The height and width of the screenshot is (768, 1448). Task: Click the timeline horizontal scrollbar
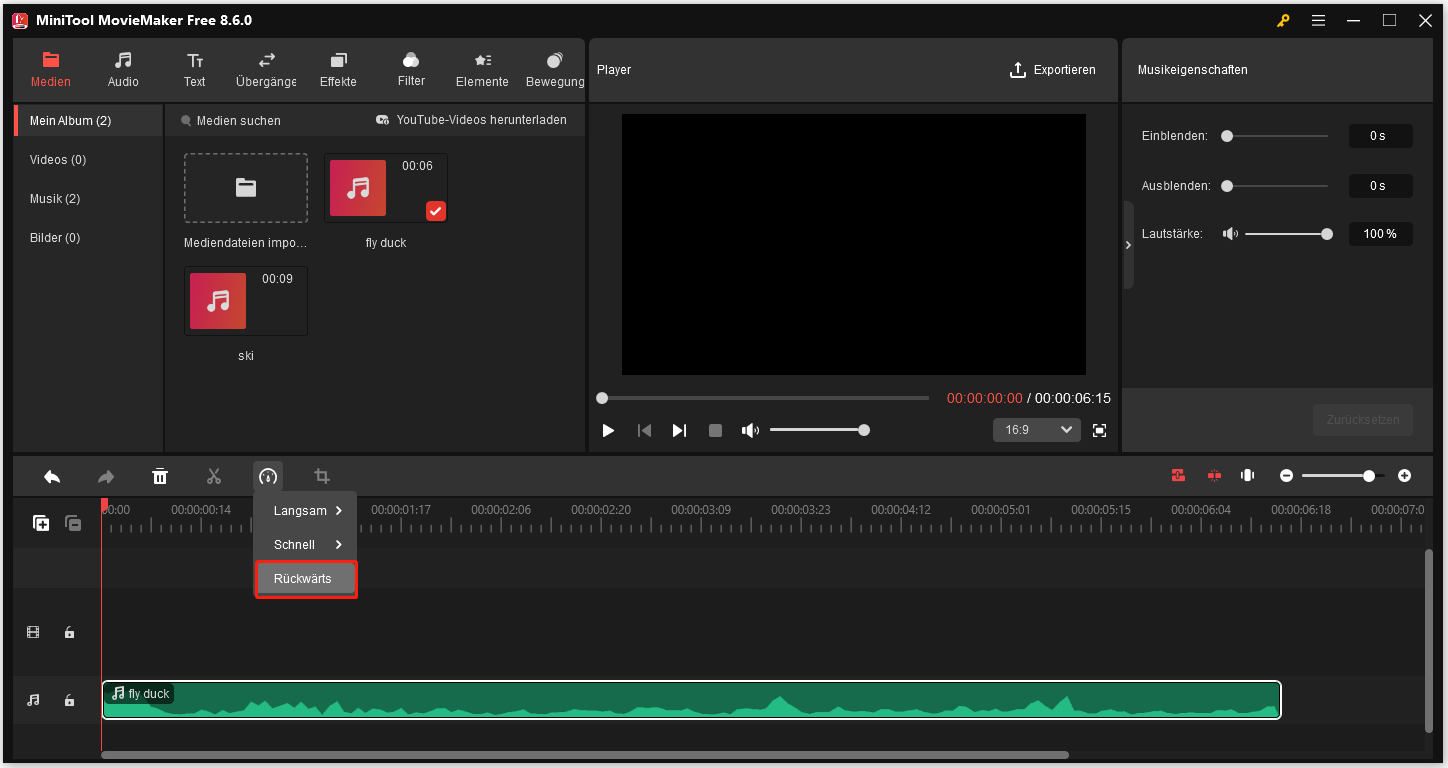coord(585,755)
